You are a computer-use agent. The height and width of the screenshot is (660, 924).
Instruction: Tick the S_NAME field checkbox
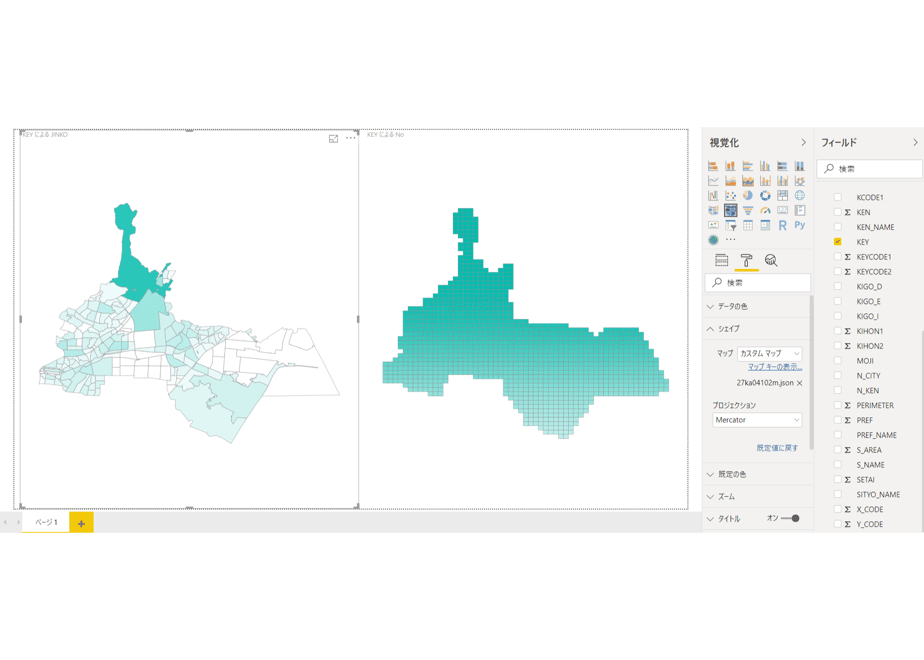[x=837, y=464]
